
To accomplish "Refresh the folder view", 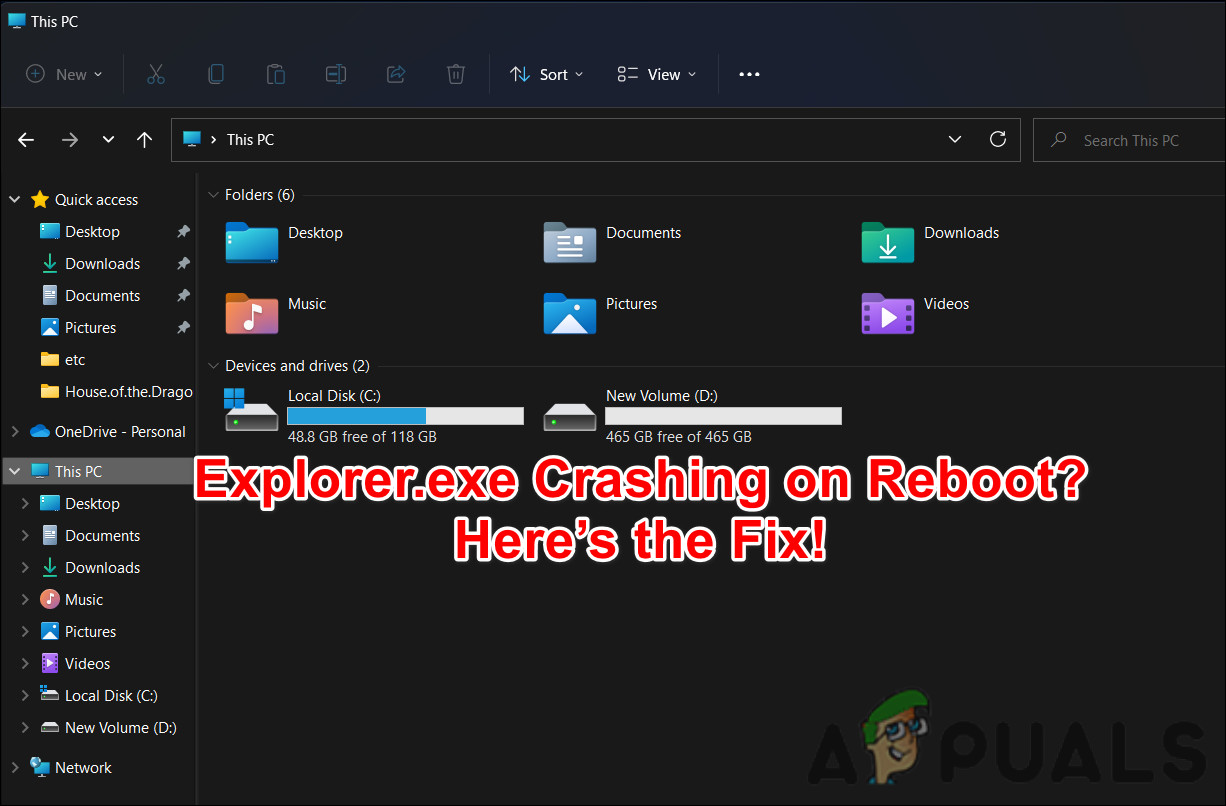I will pos(997,139).
